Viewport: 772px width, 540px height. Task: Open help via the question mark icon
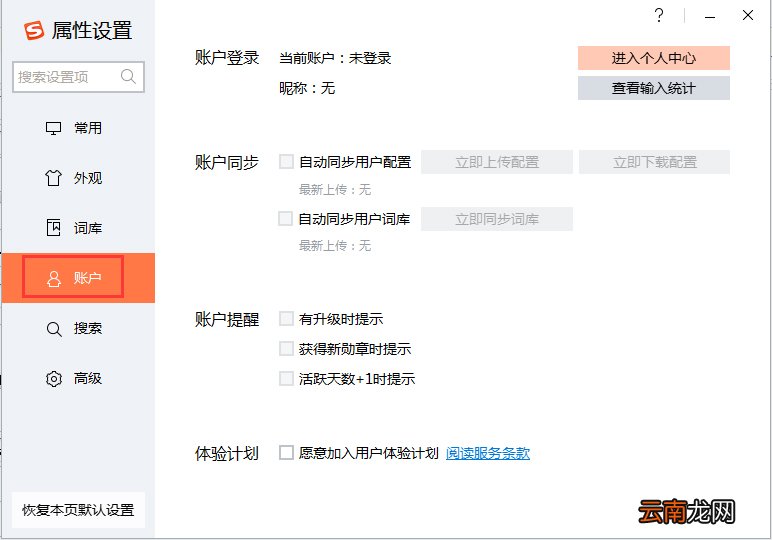(x=659, y=15)
